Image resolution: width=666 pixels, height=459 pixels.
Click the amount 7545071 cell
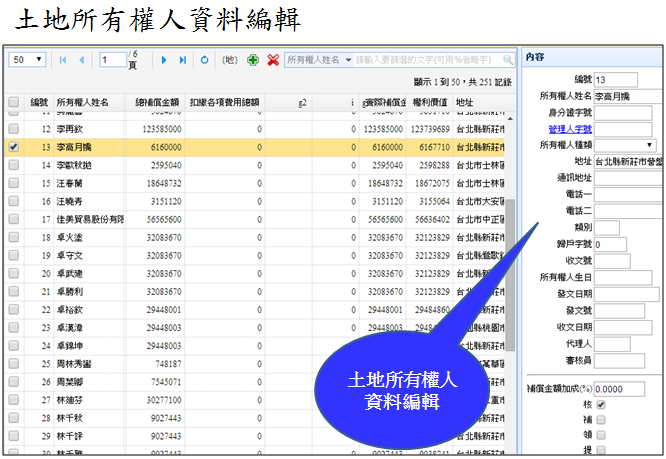click(166, 382)
